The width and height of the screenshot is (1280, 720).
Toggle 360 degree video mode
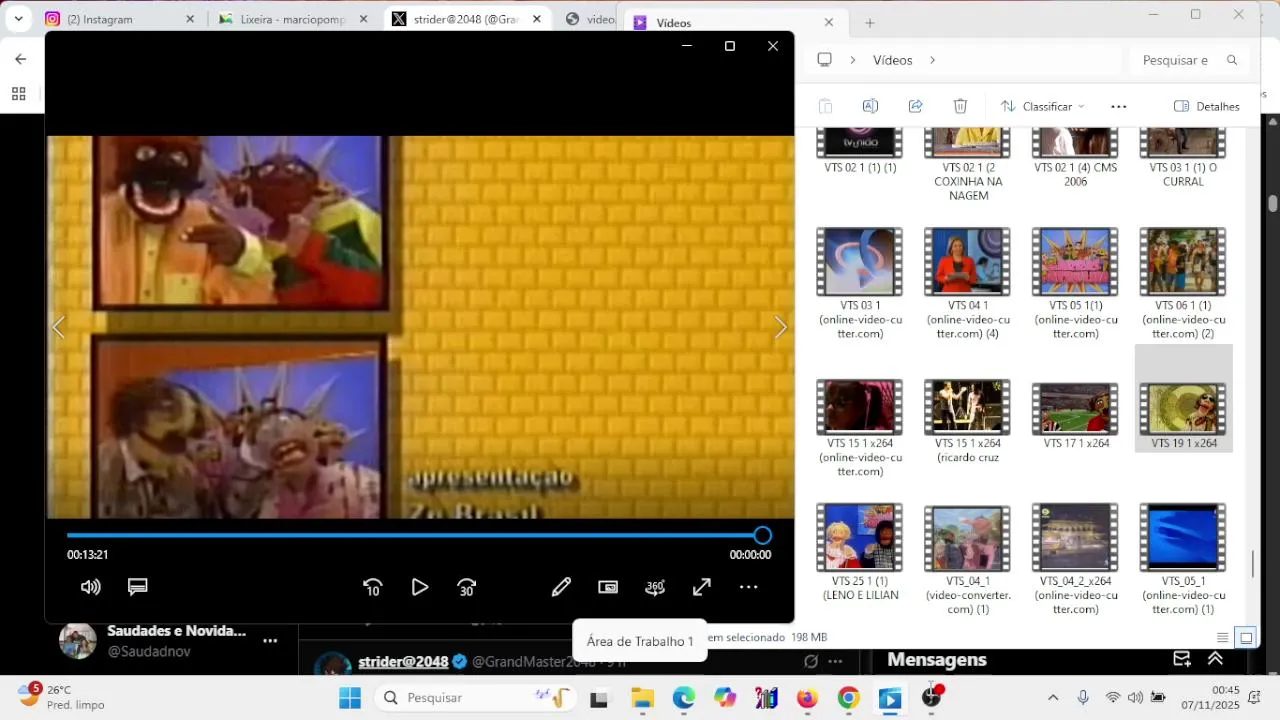click(x=655, y=587)
